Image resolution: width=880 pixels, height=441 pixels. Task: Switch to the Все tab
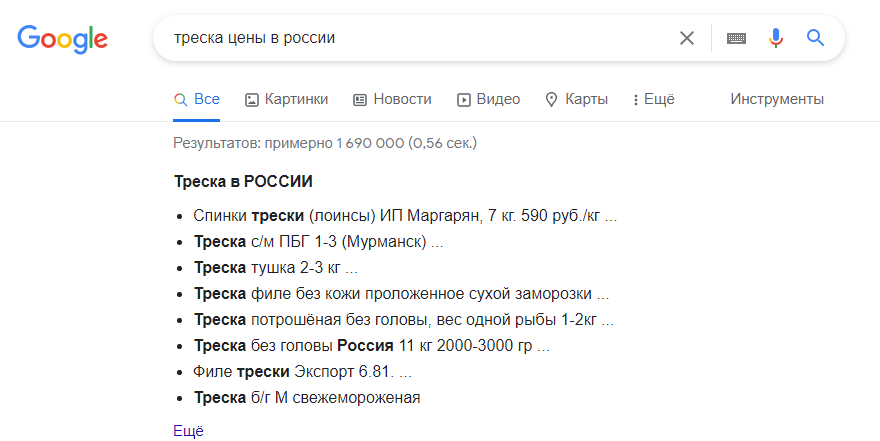tap(196, 99)
